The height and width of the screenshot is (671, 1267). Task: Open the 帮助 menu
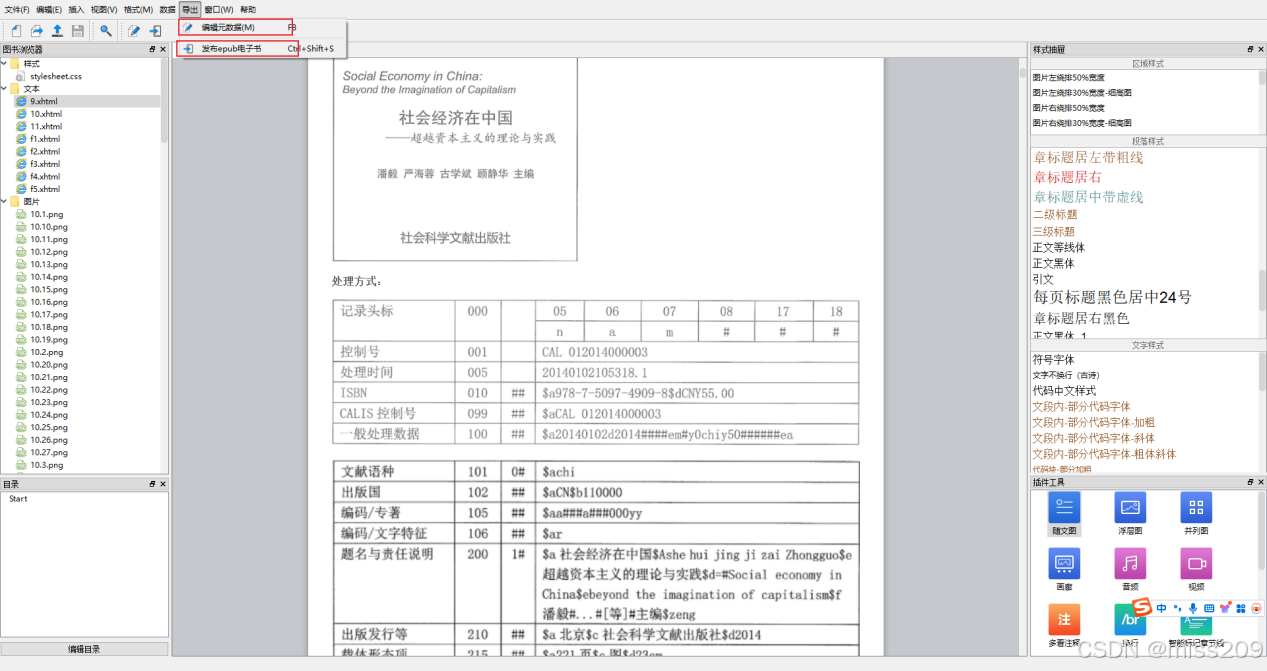point(248,10)
